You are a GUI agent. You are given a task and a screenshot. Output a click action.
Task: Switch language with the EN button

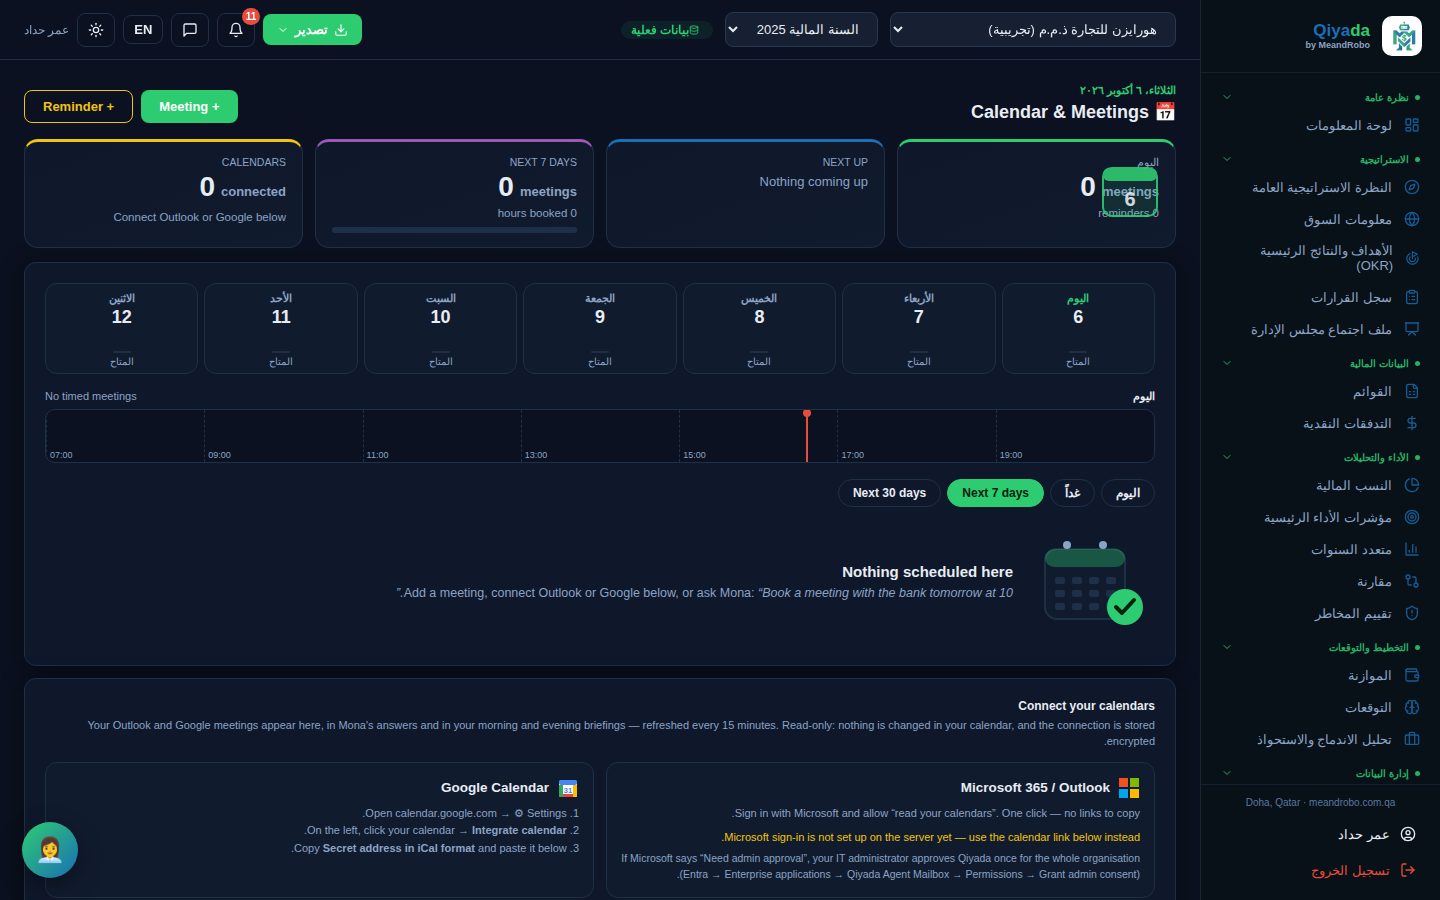[143, 30]
